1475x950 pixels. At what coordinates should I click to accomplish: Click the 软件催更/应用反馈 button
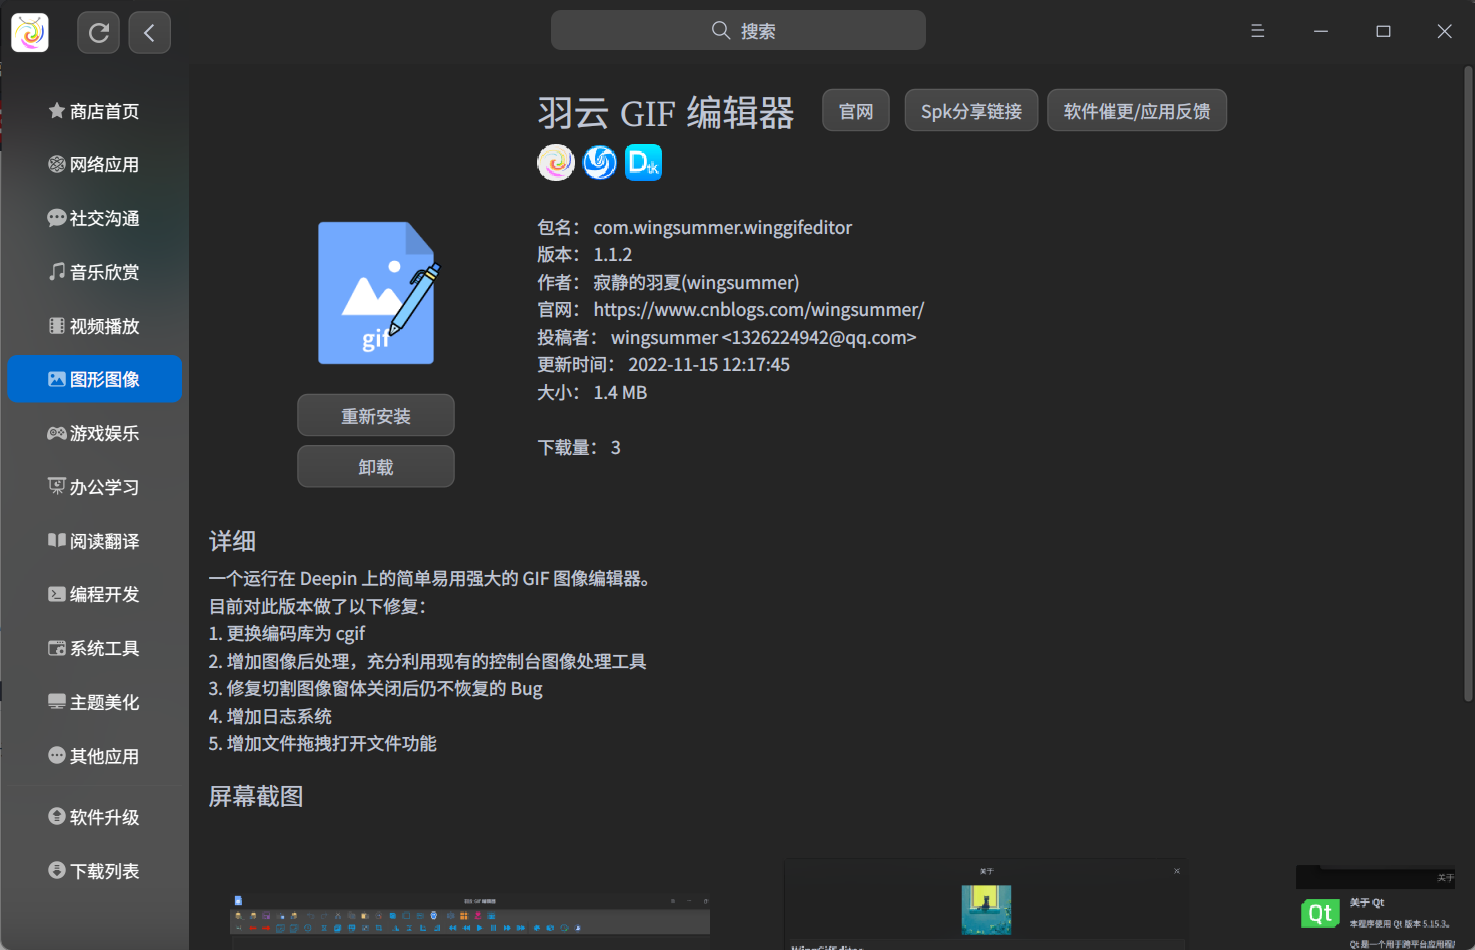click(1137, 111)
